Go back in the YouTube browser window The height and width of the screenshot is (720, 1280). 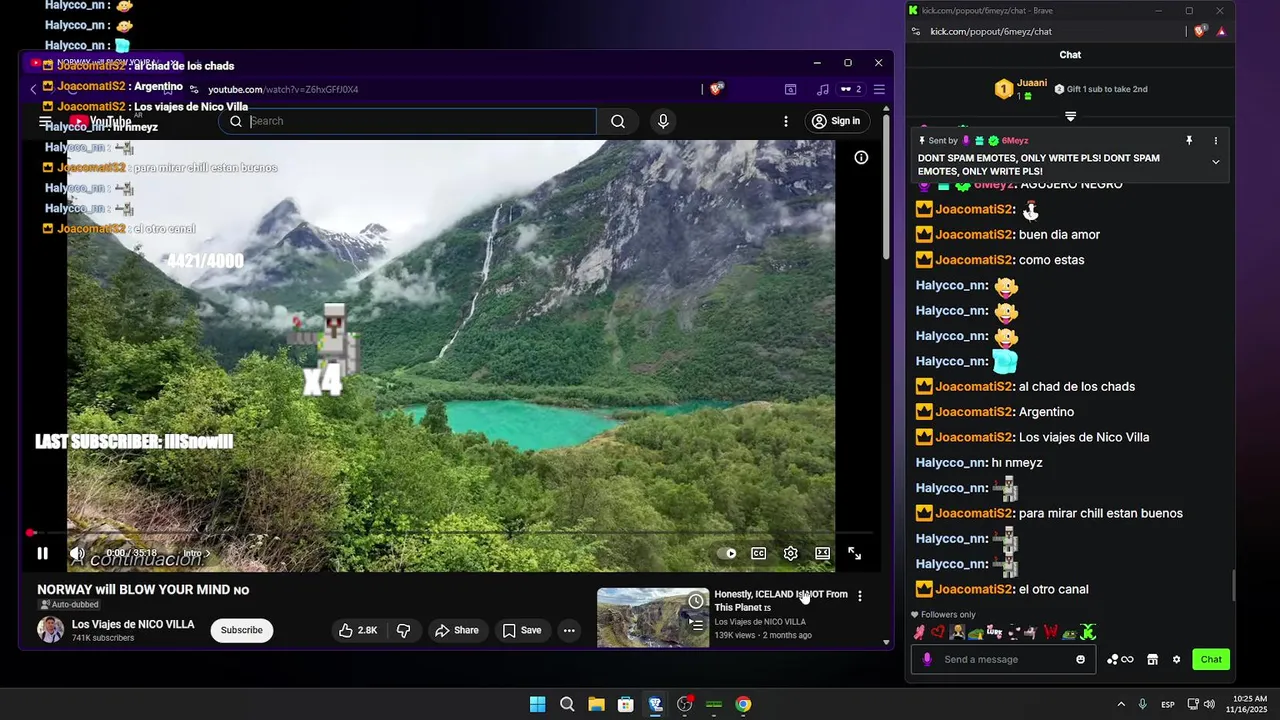pyautogui.click(x=32, y=89)
